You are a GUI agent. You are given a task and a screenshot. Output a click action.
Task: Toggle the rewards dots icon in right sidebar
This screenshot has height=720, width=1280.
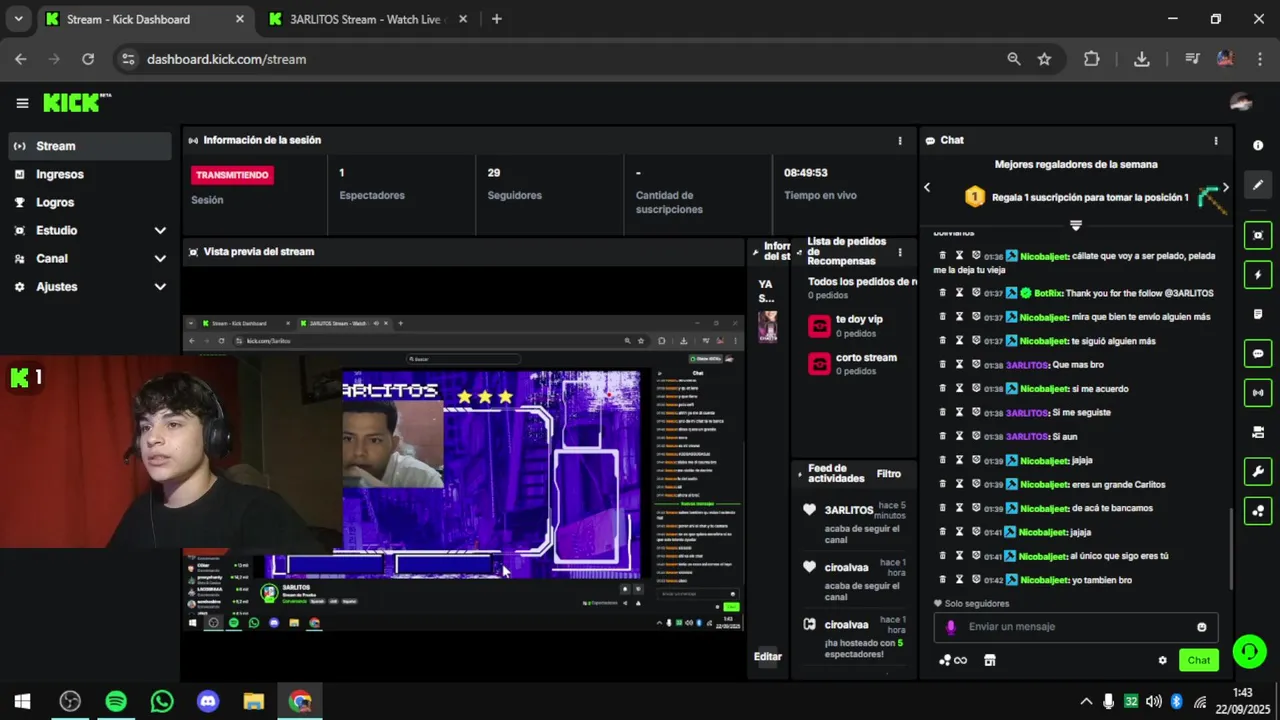click(1258, 510)
